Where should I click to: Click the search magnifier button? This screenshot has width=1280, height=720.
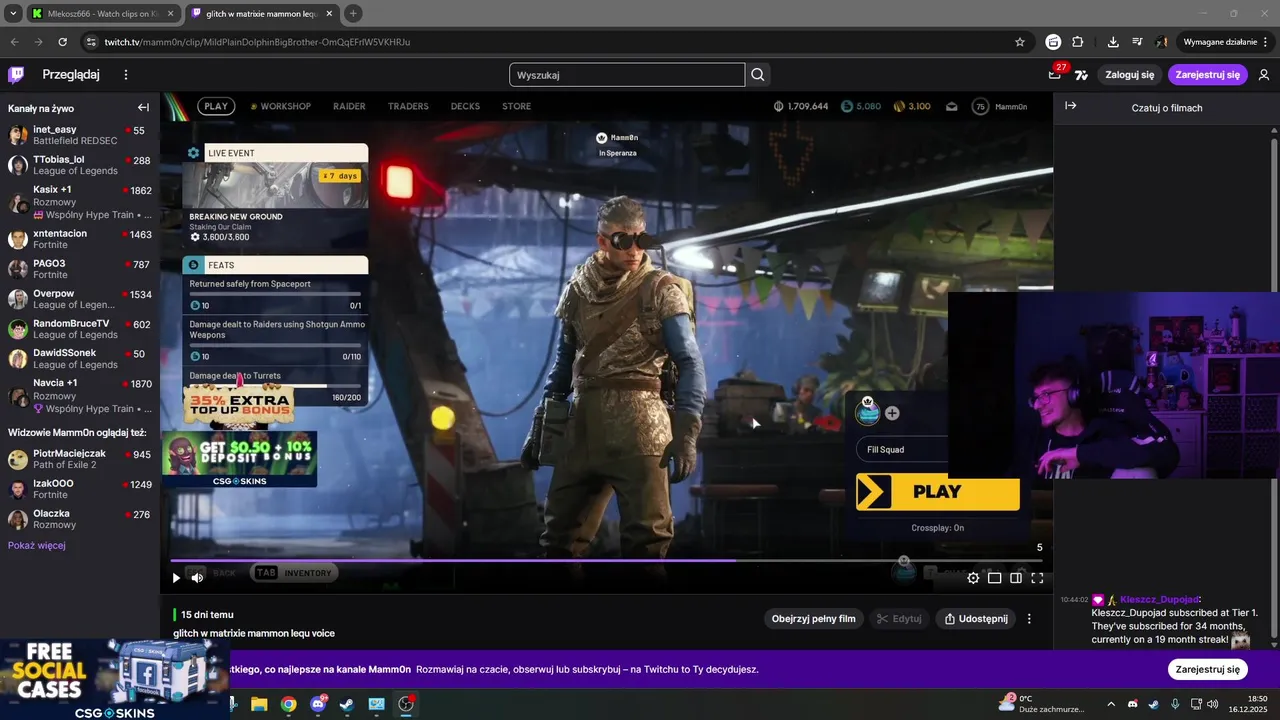[758, 75]
